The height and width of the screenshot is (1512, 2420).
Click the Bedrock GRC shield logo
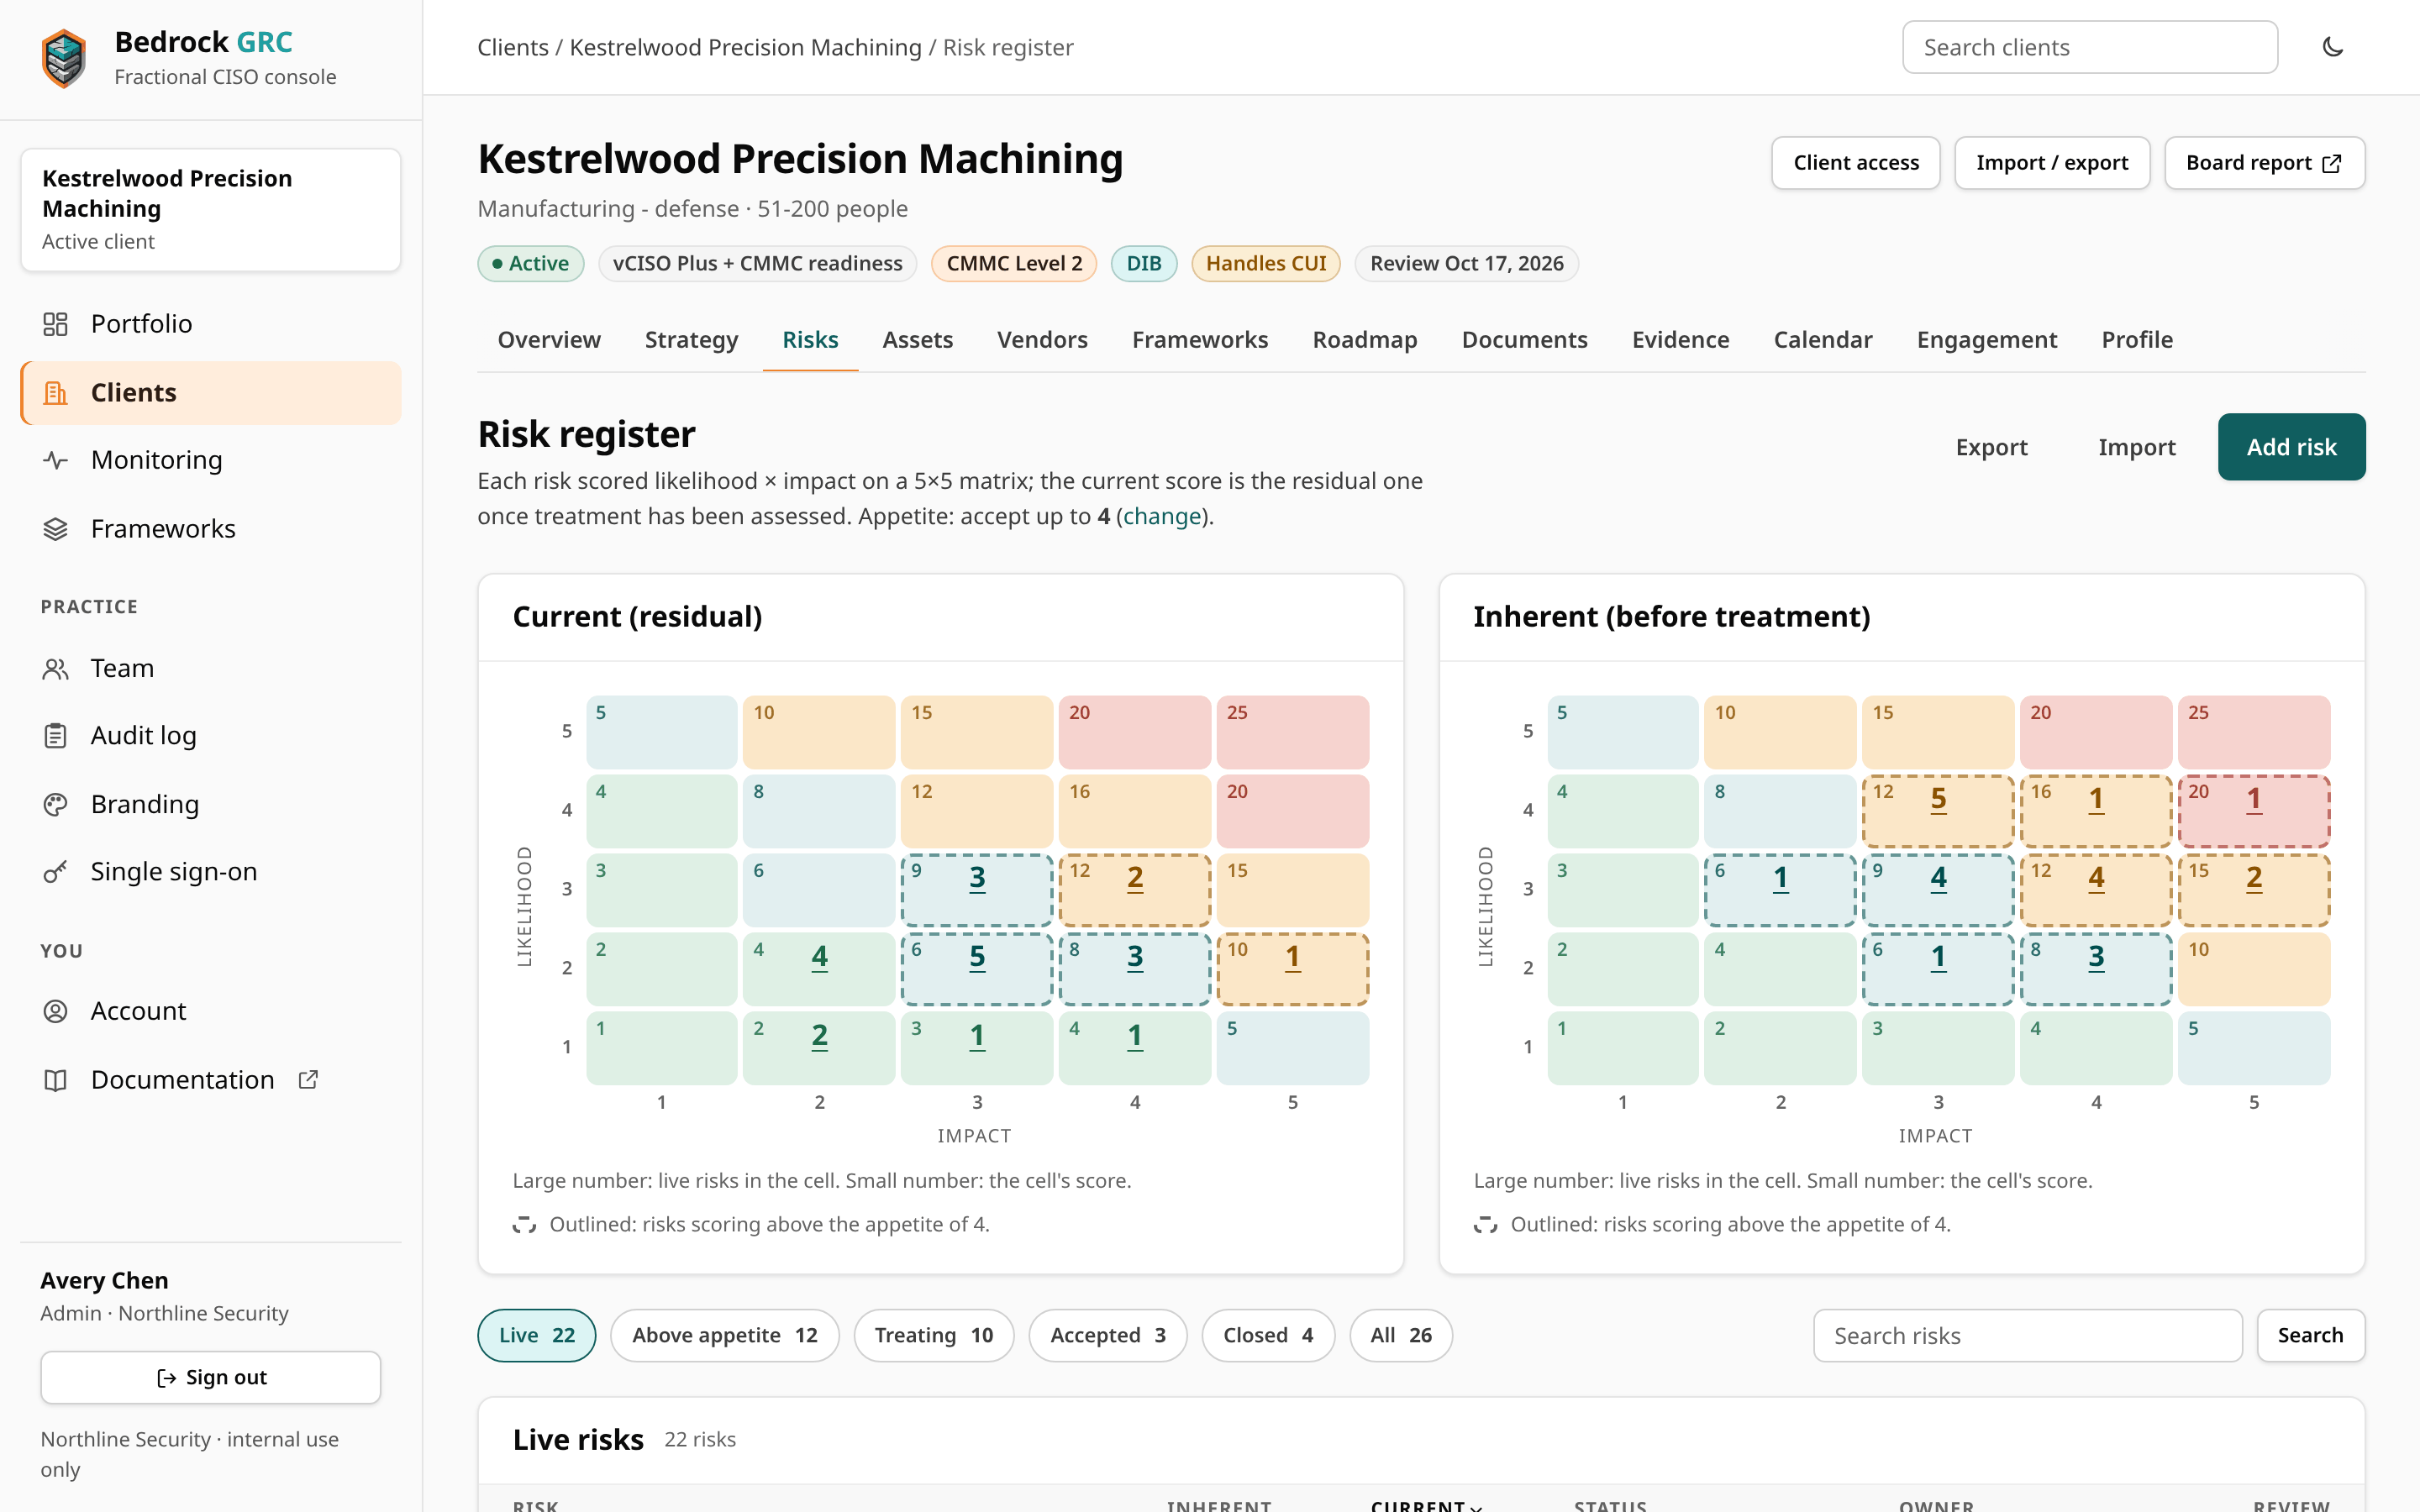point(64,58)
